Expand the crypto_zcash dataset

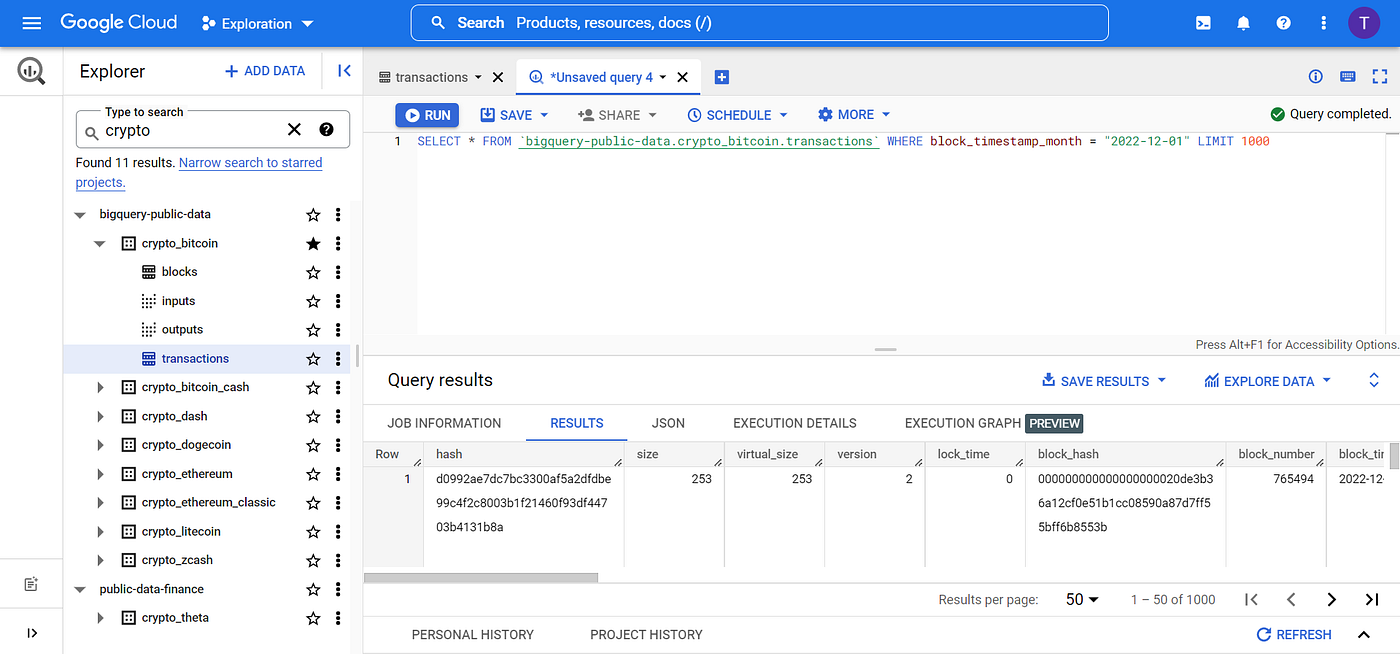pyautogui.click(x=100, y=560)
